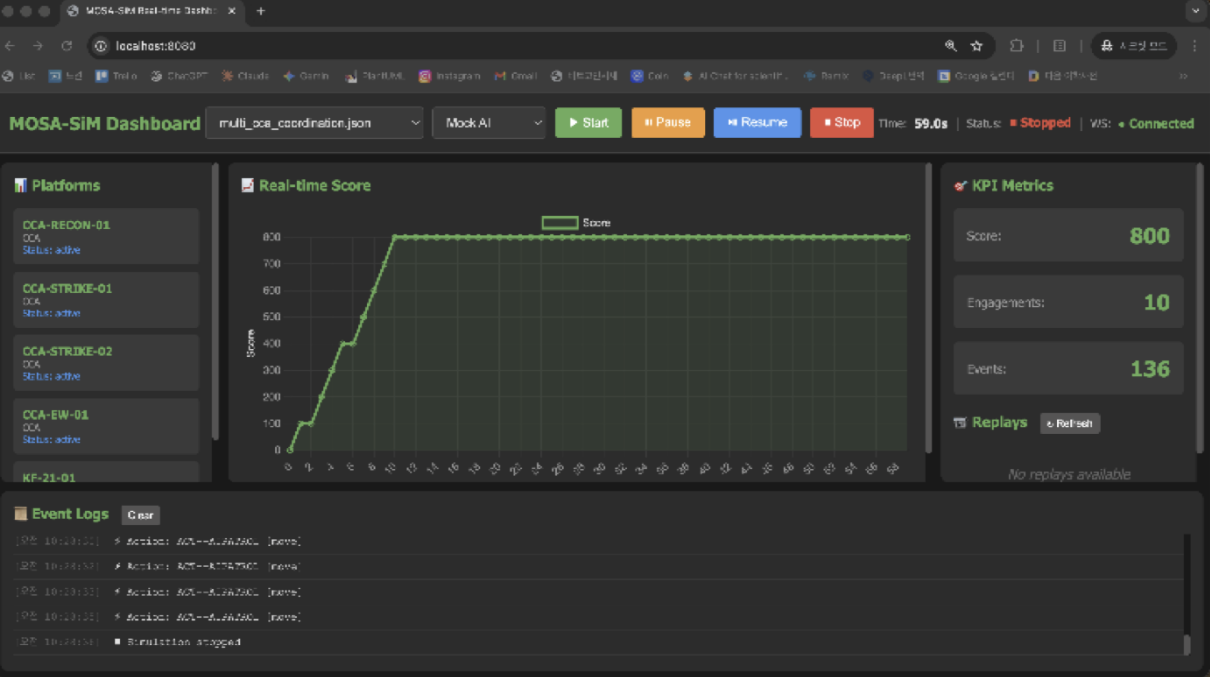This screenshot has width=1210, height=677.
Task: Open the multi_cca_coordination.json scenario dropdown
Action: coord(314,123)
